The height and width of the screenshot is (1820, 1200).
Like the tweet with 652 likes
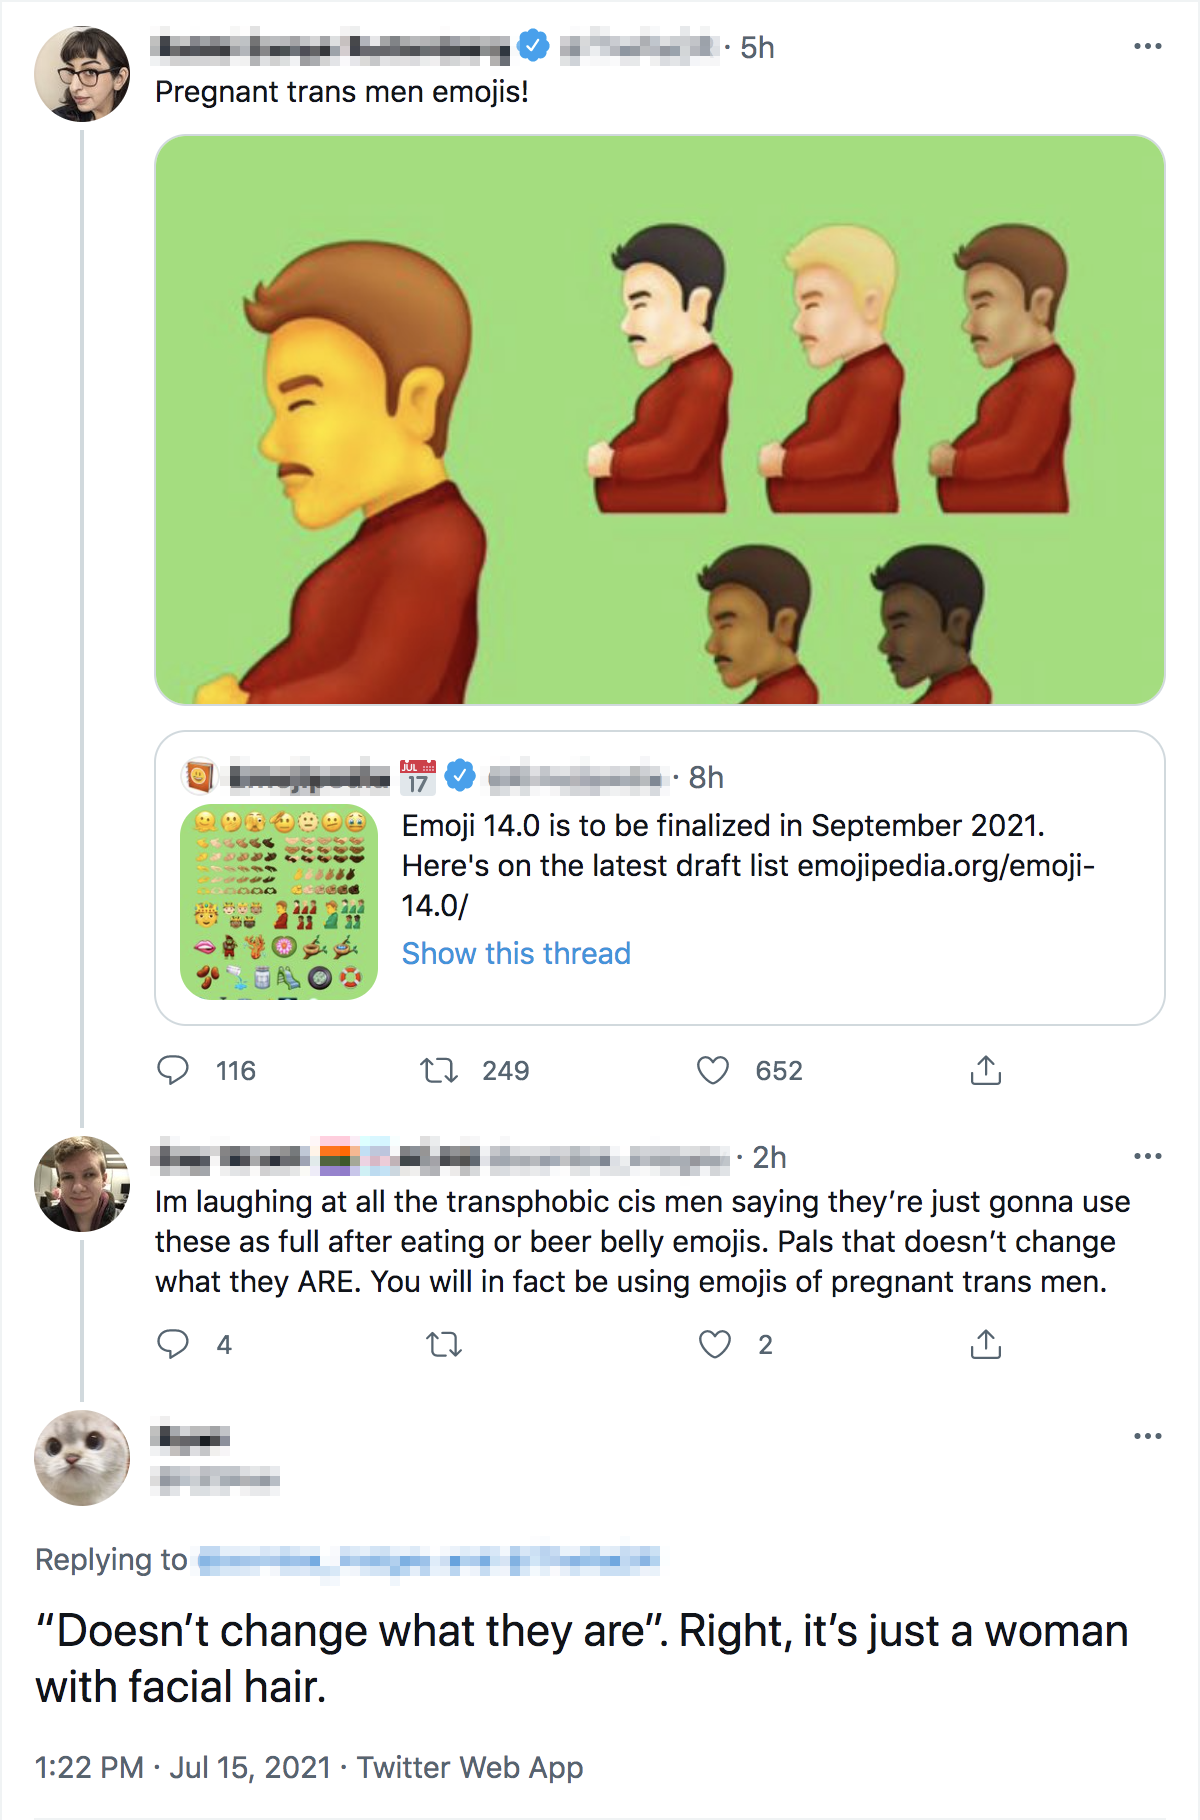pyautogui.click(x=713, y=1071)
